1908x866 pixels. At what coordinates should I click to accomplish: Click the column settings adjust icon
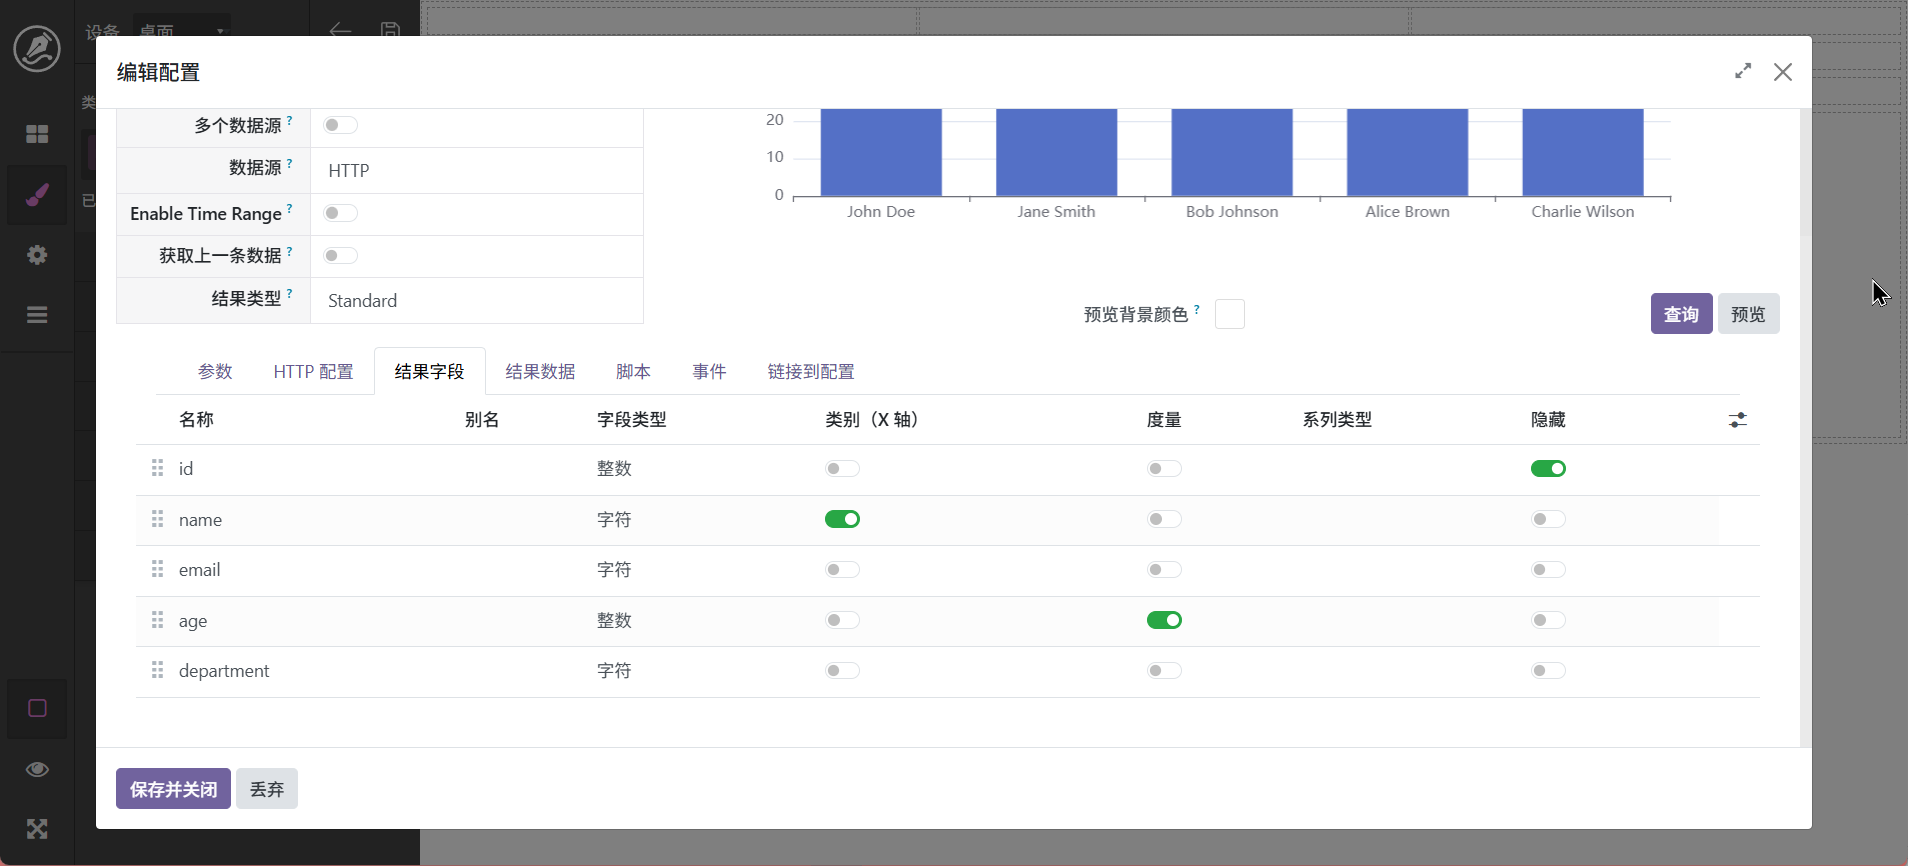coord(1737,420)
